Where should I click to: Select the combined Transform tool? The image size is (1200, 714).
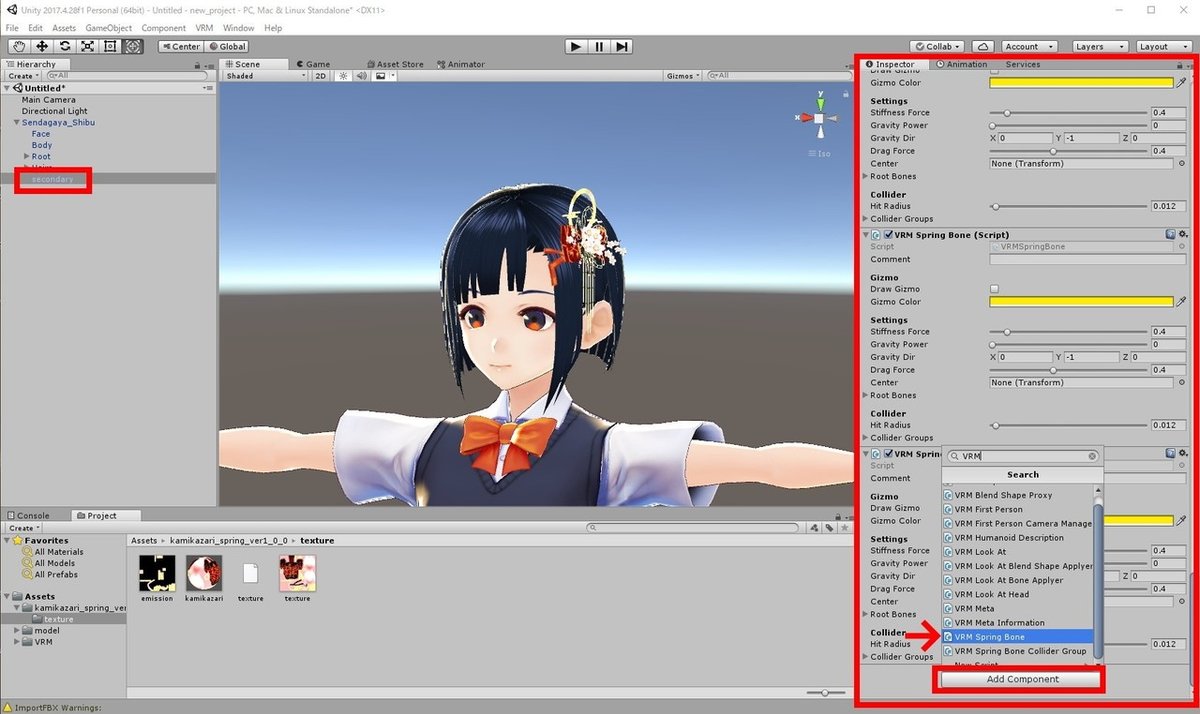133,46
